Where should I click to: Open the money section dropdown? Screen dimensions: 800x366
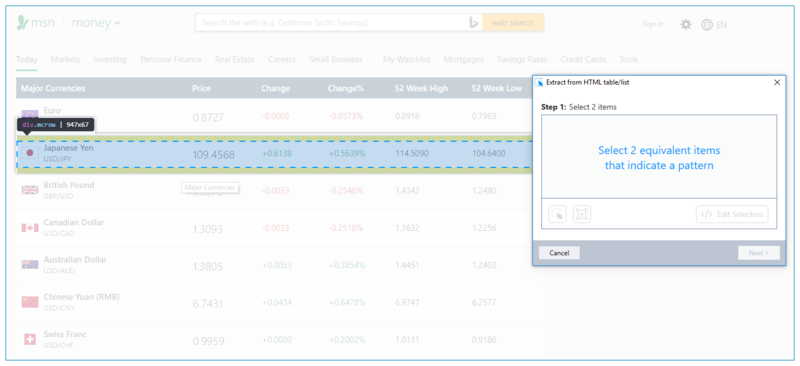(96, 23)
